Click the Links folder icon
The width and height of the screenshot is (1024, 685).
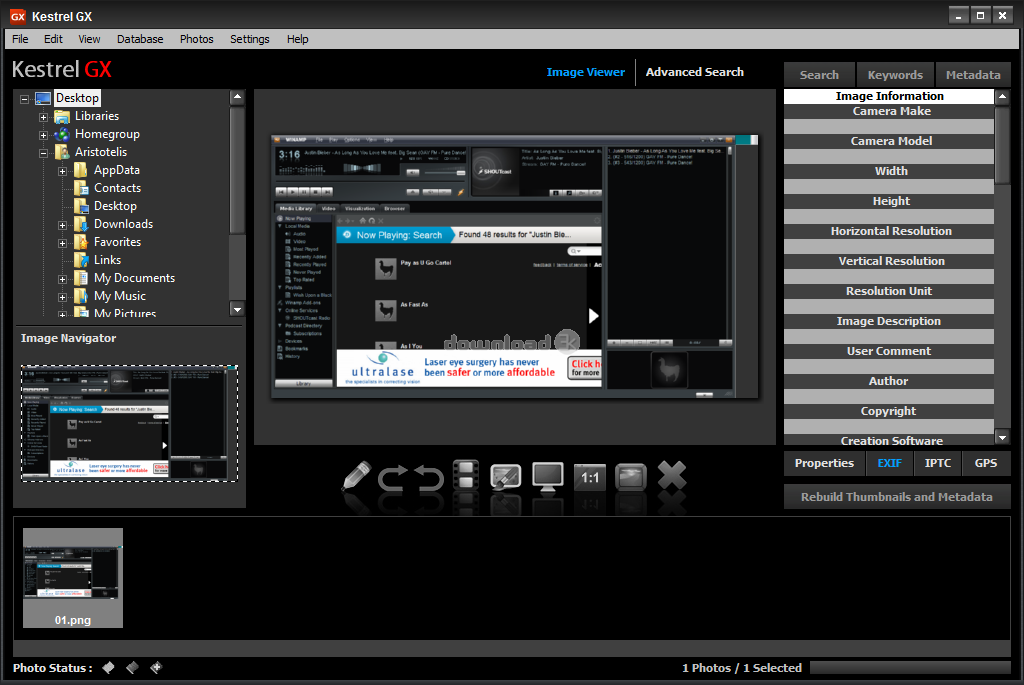pyautogui.click(x=81, y=260)
